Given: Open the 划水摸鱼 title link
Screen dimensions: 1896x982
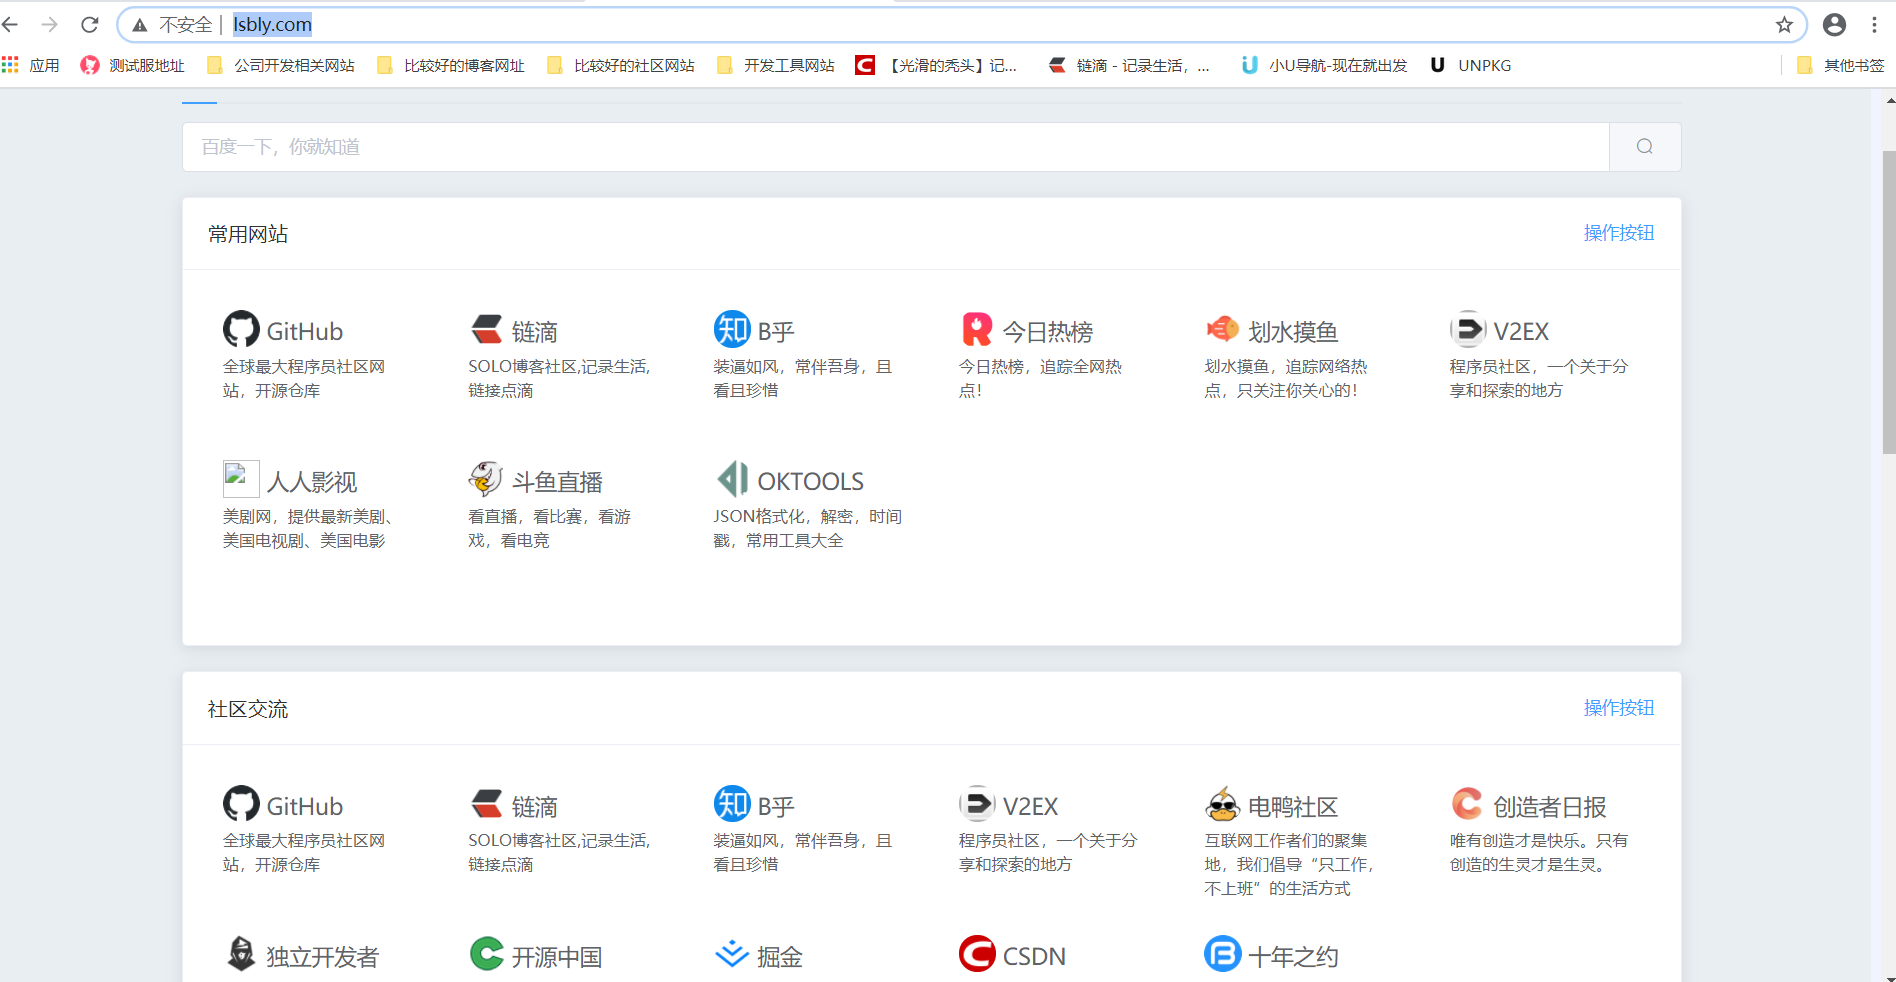Looking at the screenshot, I should pyautogui.click(x=1293, y=331).
